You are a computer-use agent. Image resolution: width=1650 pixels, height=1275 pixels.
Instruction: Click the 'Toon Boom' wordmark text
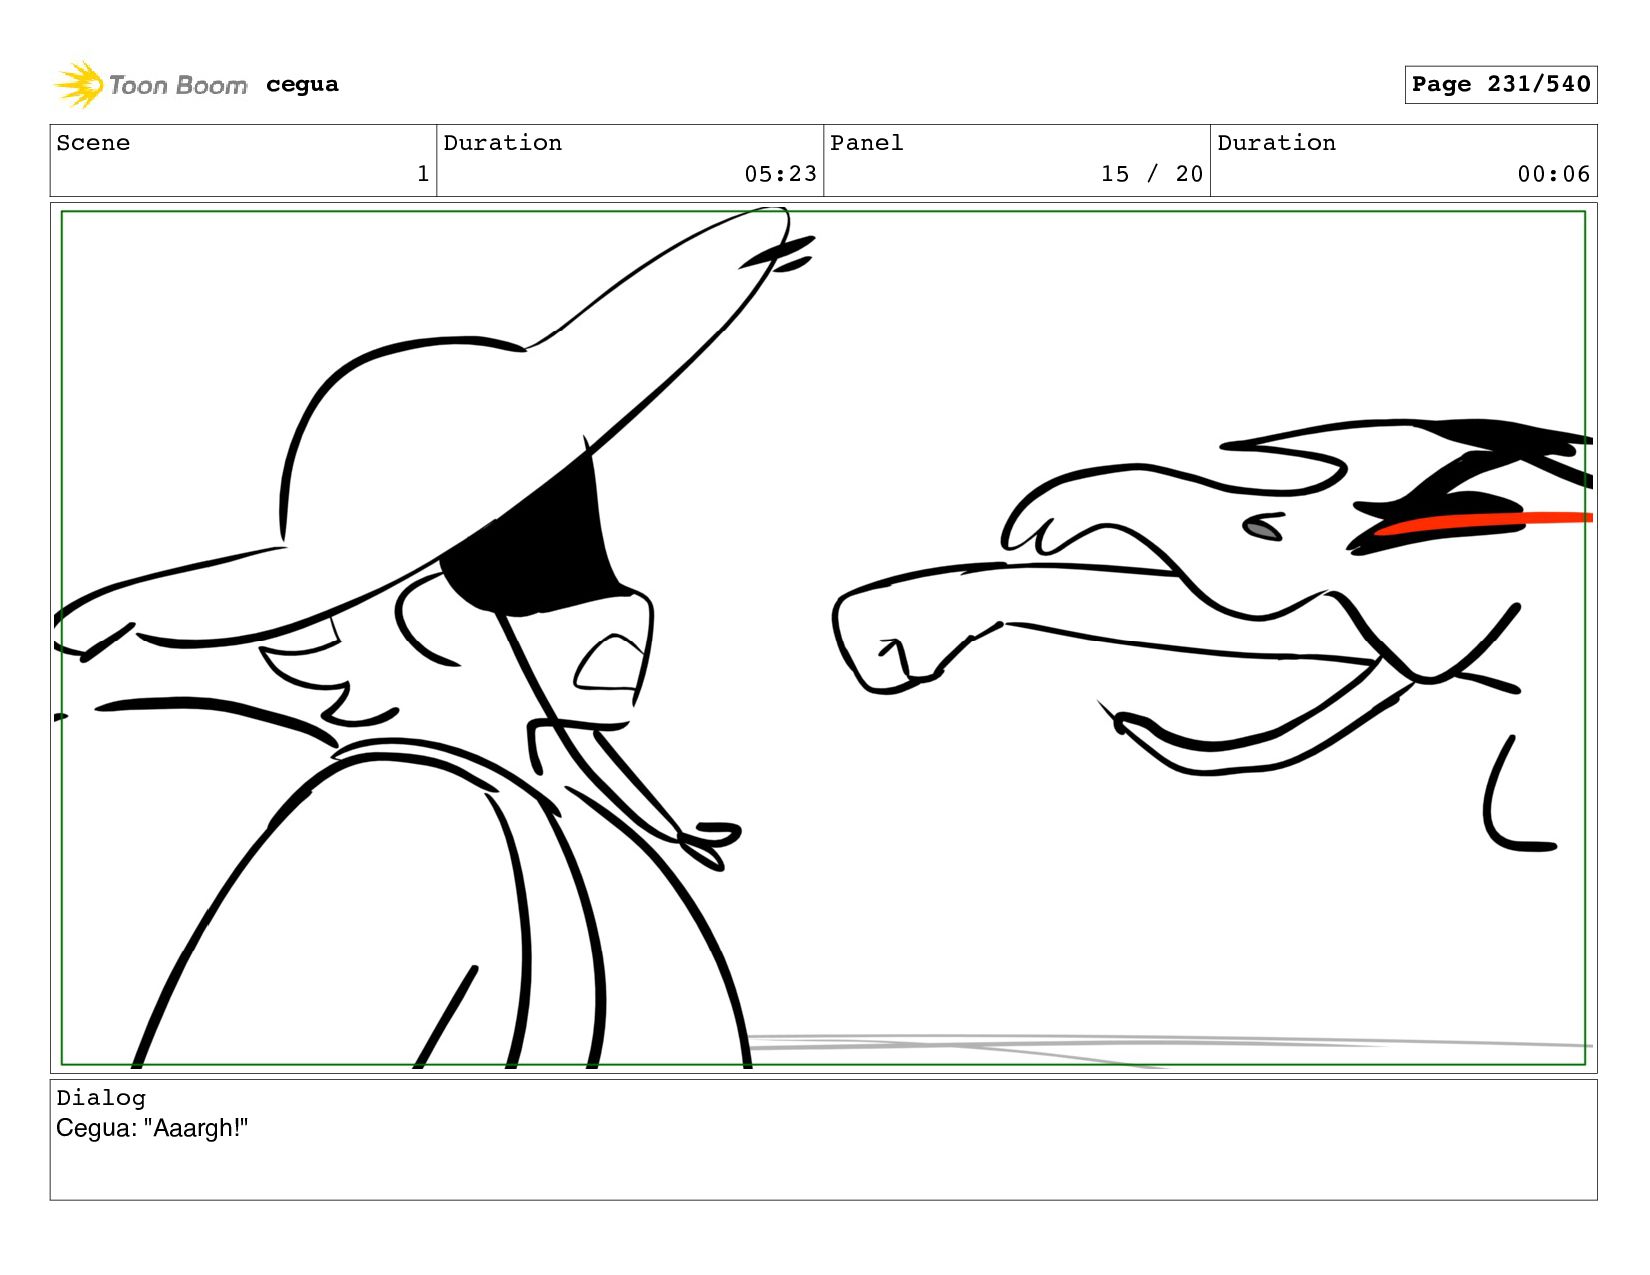tap(178, 86)
